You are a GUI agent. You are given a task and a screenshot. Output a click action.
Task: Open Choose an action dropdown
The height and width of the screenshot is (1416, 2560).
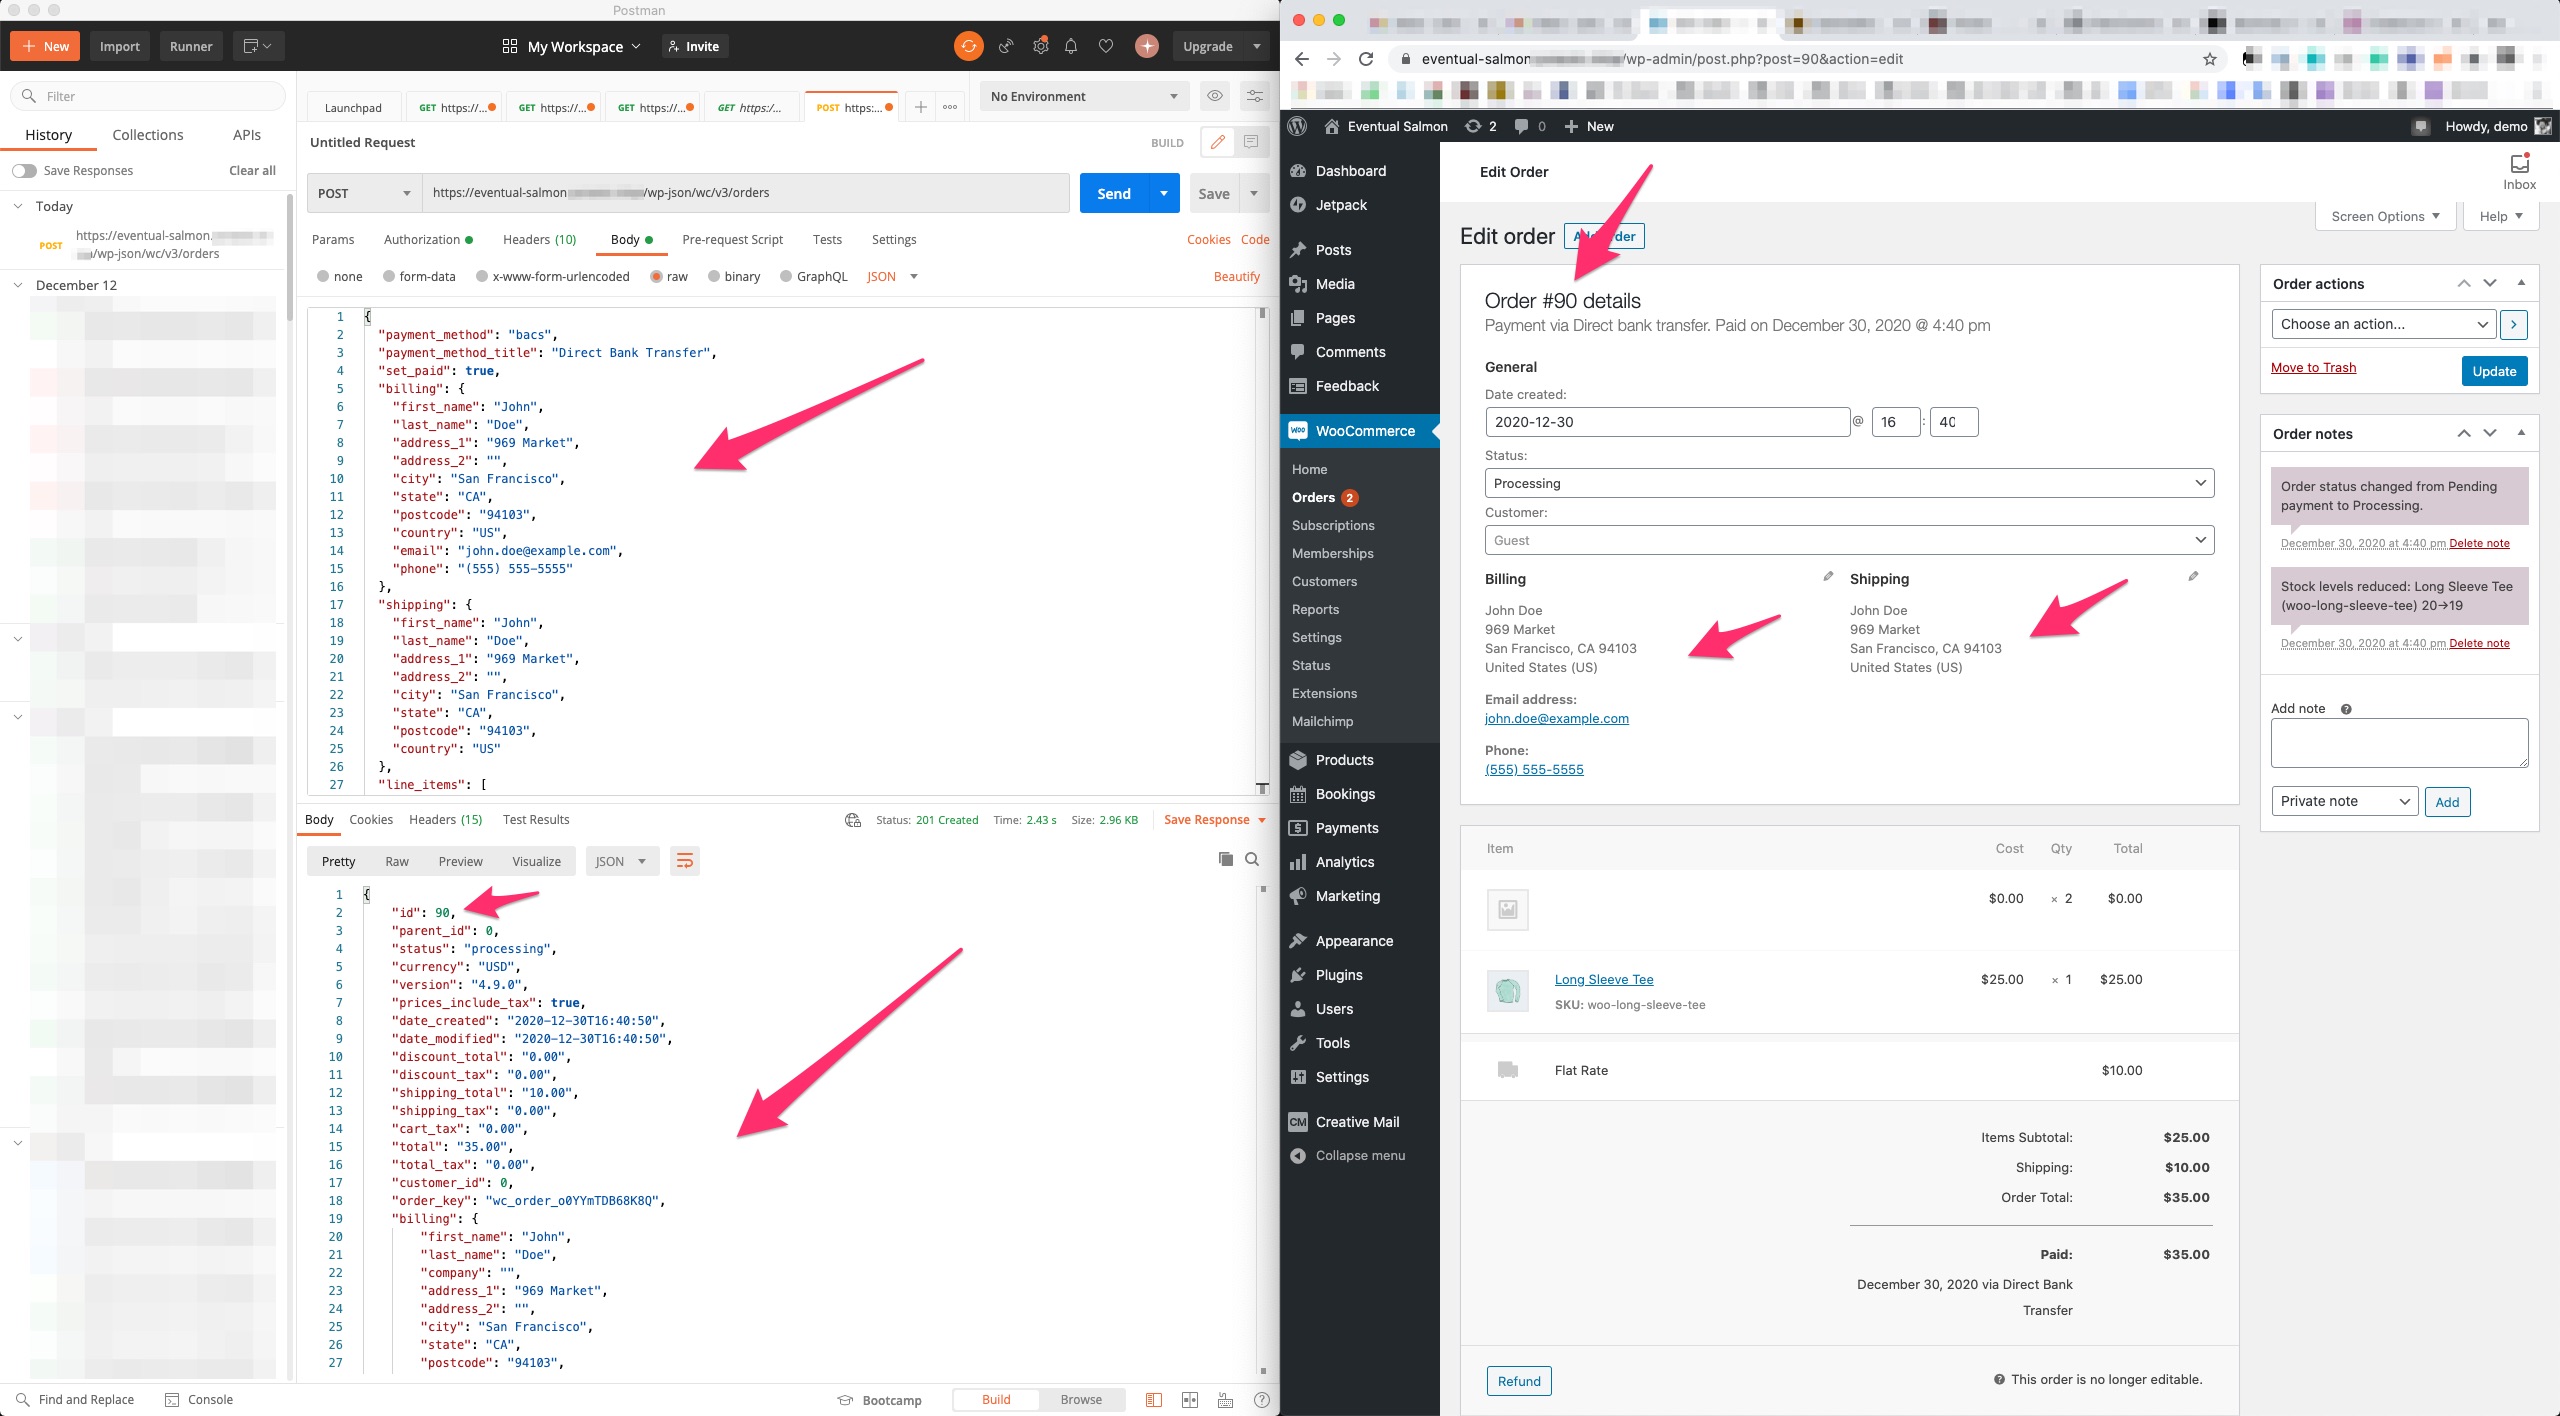(x=2384, y=324)
